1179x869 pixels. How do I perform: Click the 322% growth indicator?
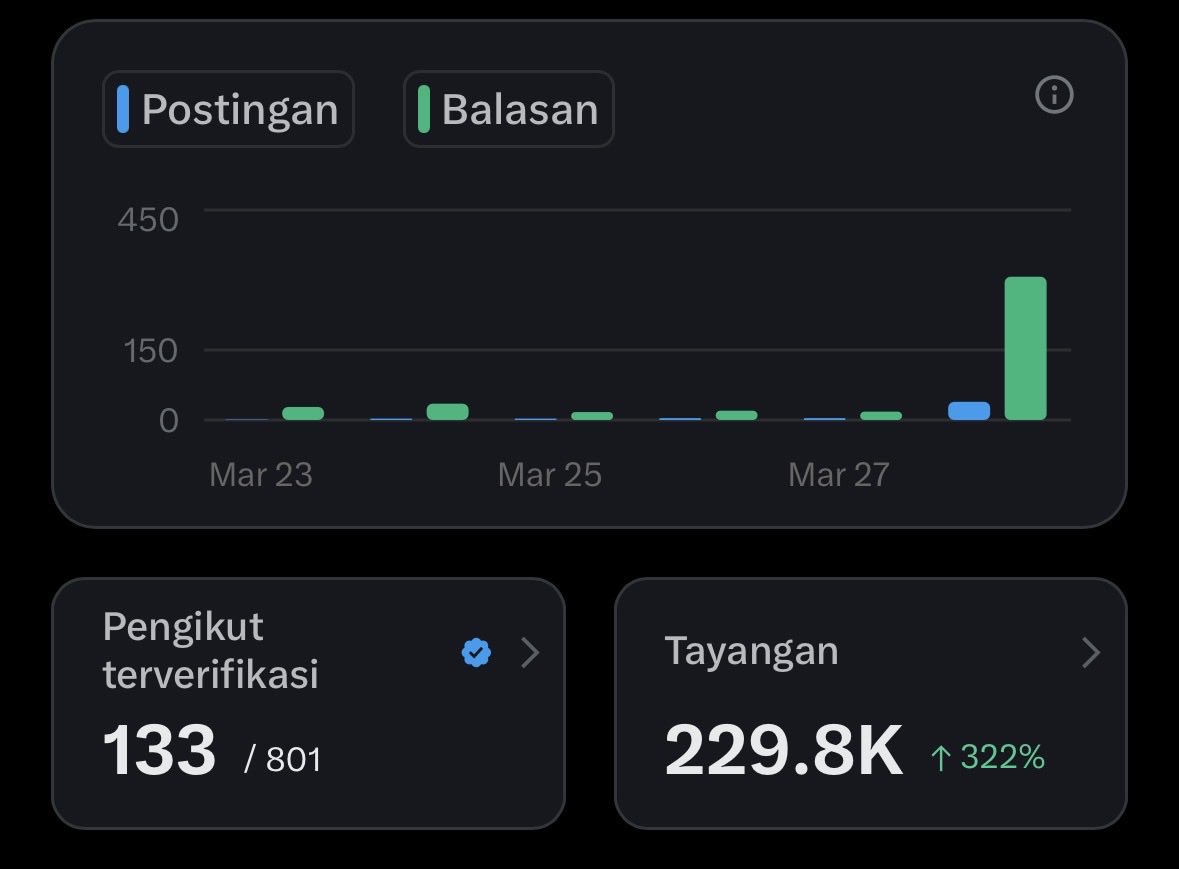click(987, 757)
